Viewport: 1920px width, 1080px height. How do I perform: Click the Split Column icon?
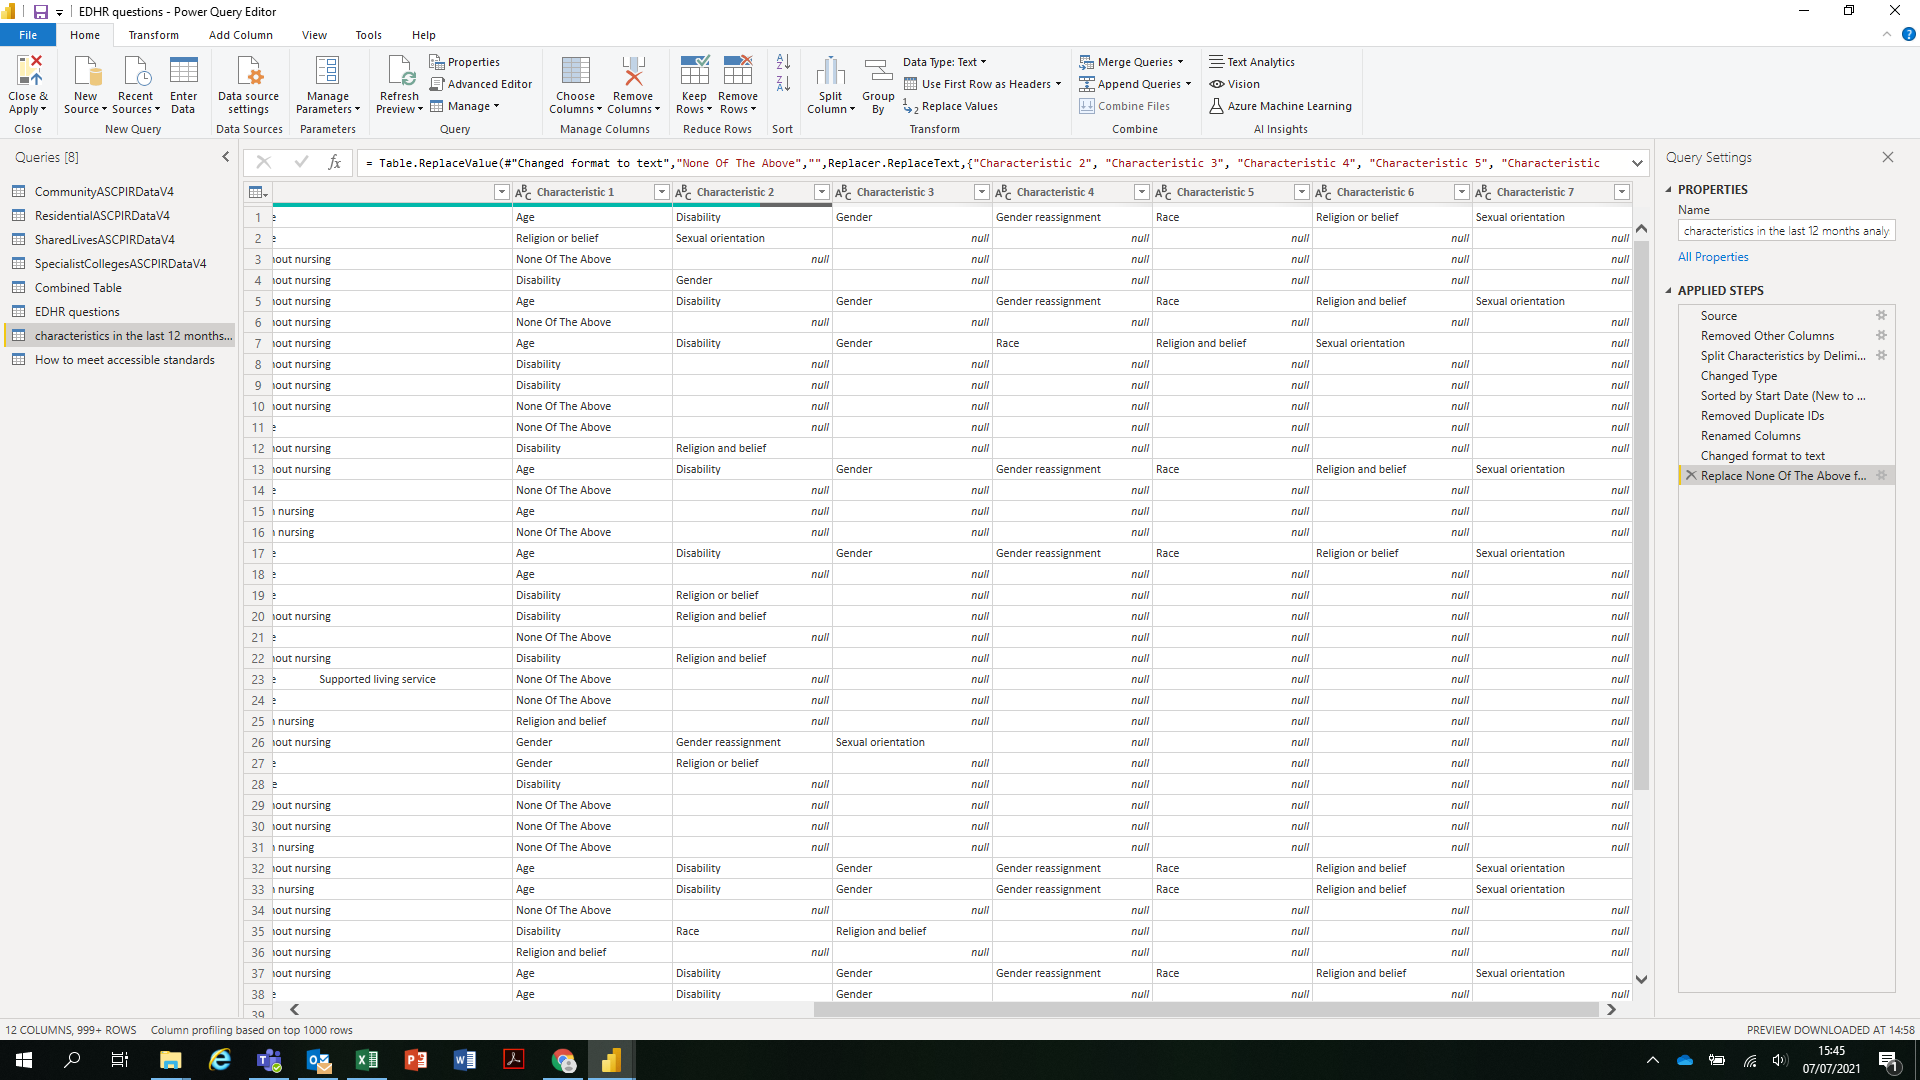830,70
